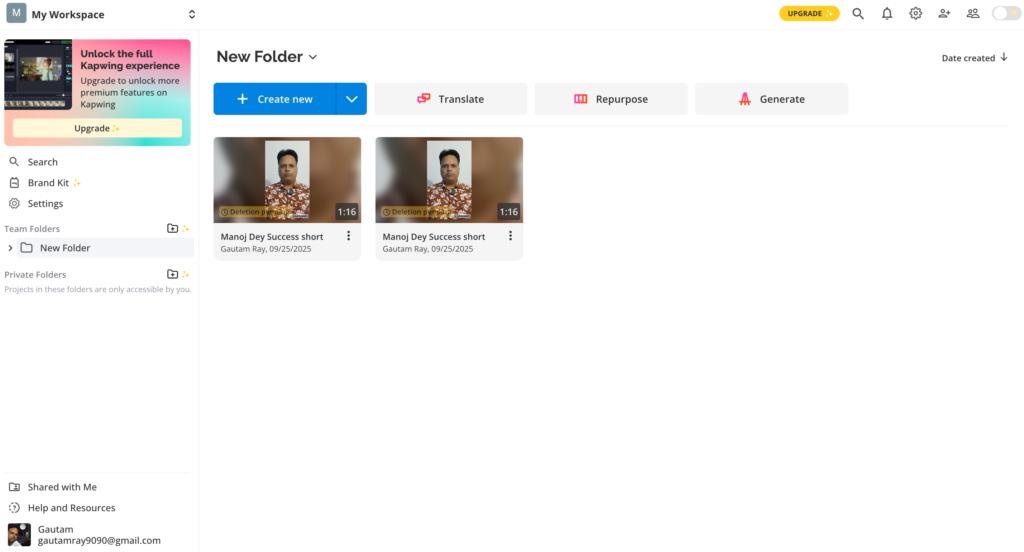Image resolution: width=1024 pixels, height=552 pixels.
Task: Open the second Manoj Dey video thumbnail
Action: pos(449,180)
